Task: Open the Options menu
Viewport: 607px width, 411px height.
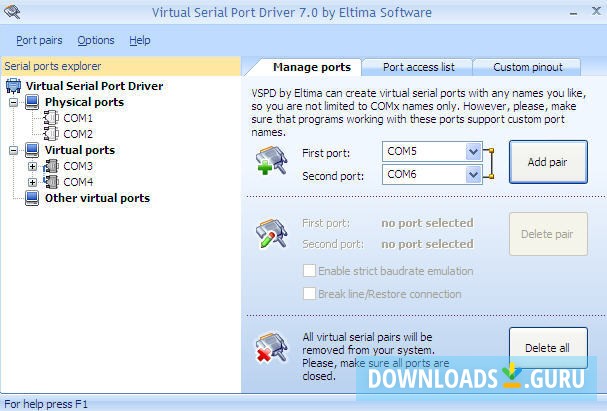Action: tap(96, 40)
